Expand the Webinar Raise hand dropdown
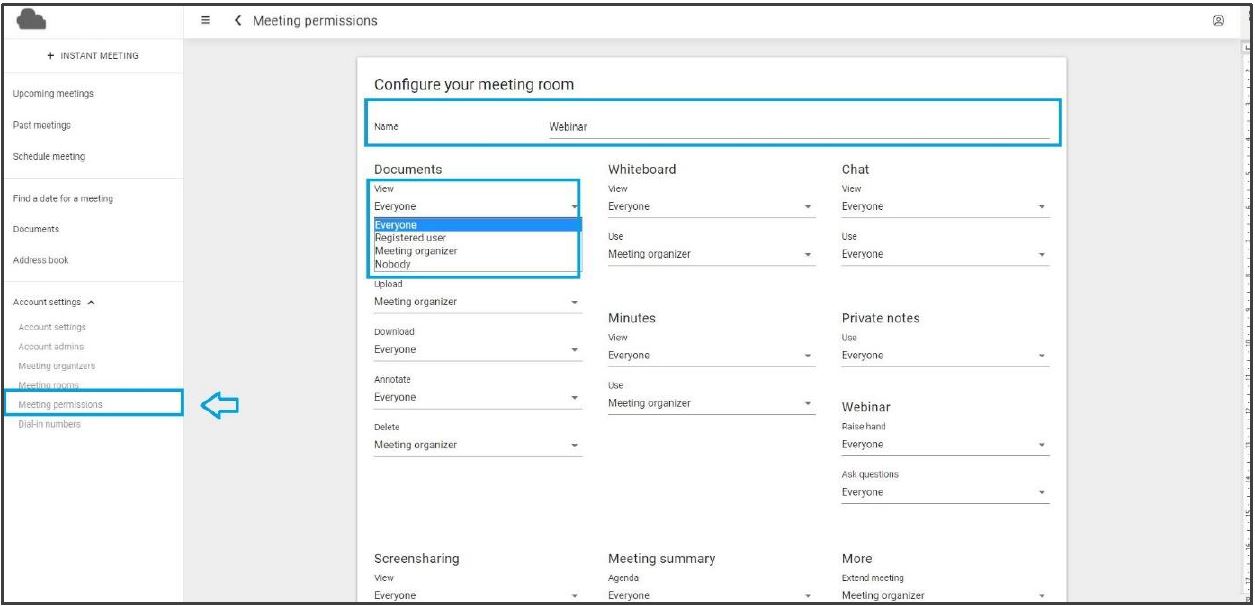The image size is (1255, 606). click(x=945, y=444)
